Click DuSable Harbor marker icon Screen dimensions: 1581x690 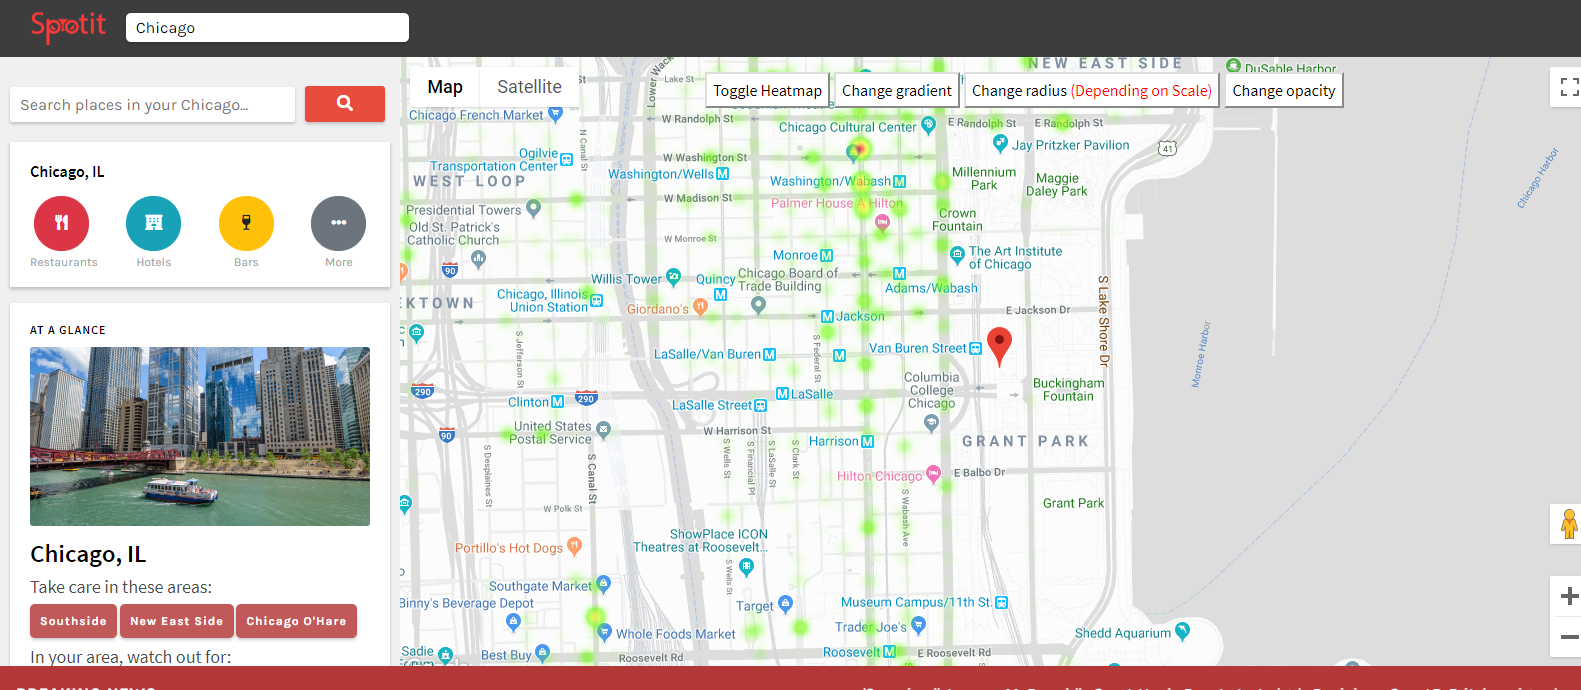[1233, 67]
